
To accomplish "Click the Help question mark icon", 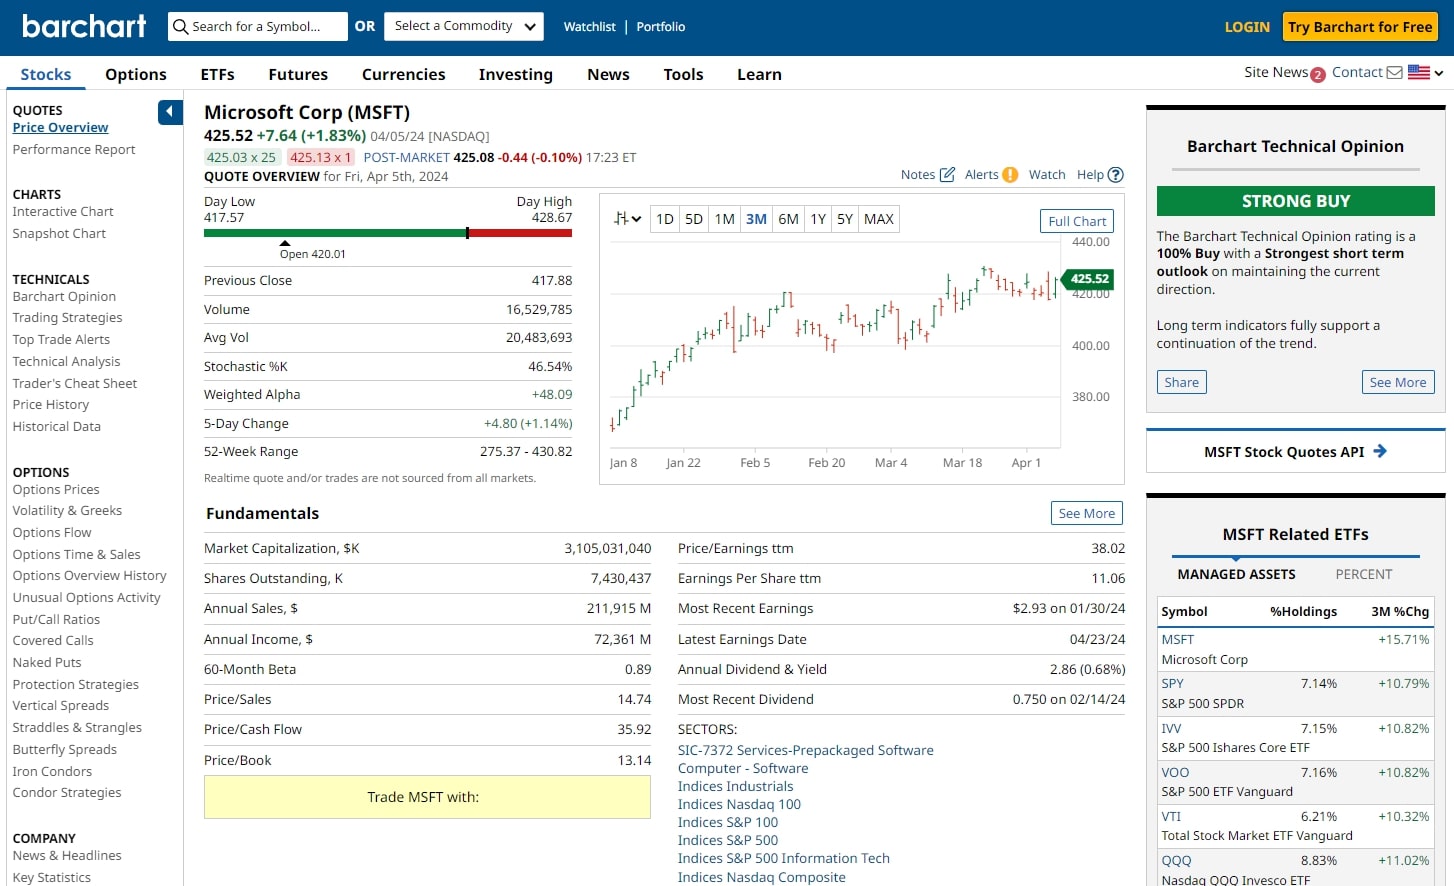I will point(1116,175).
